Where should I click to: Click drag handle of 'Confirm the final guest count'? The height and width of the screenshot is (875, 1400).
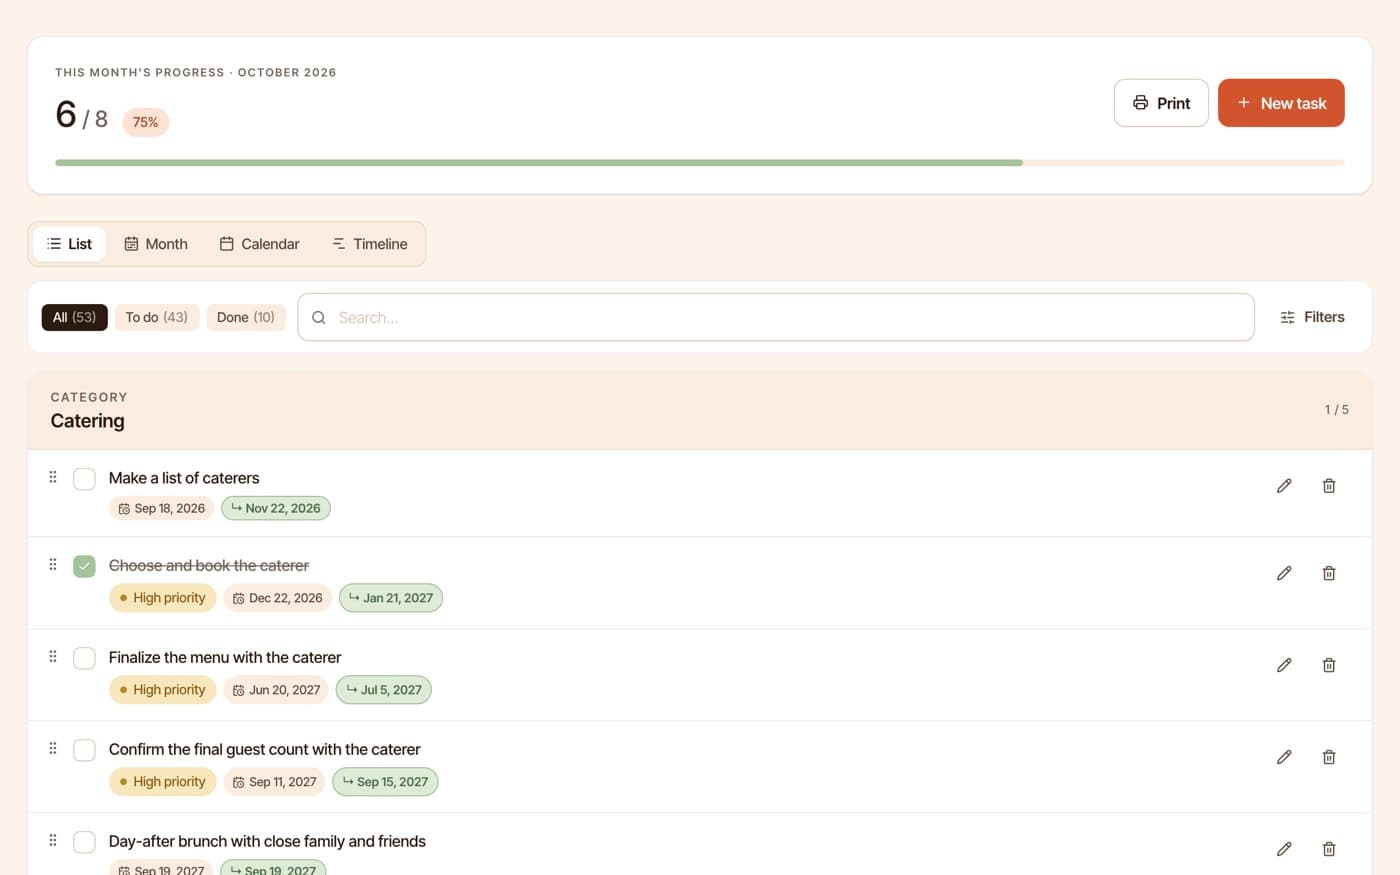click(53, 749)
